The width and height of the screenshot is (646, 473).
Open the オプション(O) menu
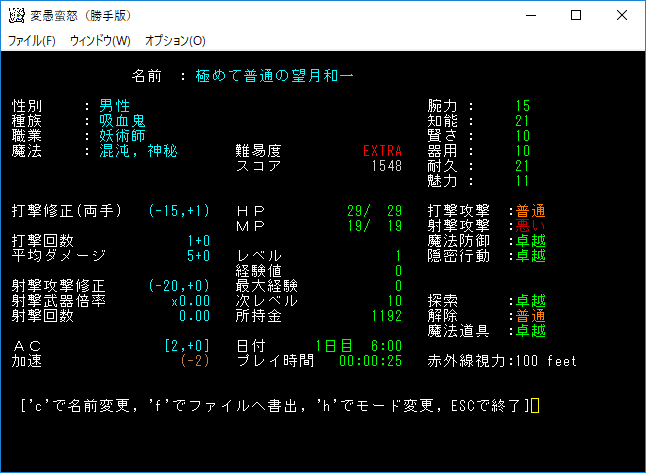pos(175,41)
